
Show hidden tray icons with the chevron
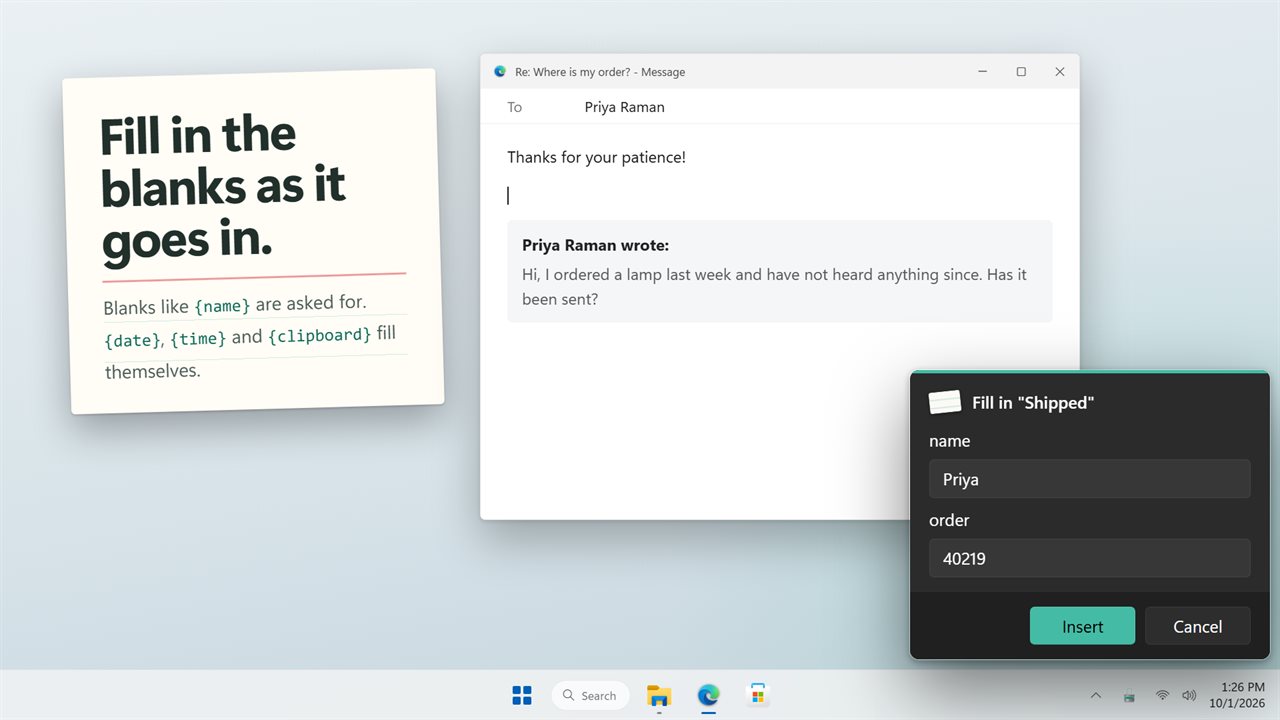coord(1096,695)
